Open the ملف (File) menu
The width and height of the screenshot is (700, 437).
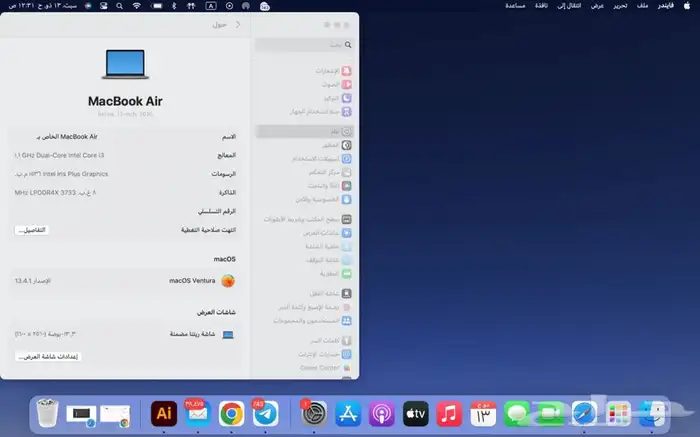coord(642,6)
